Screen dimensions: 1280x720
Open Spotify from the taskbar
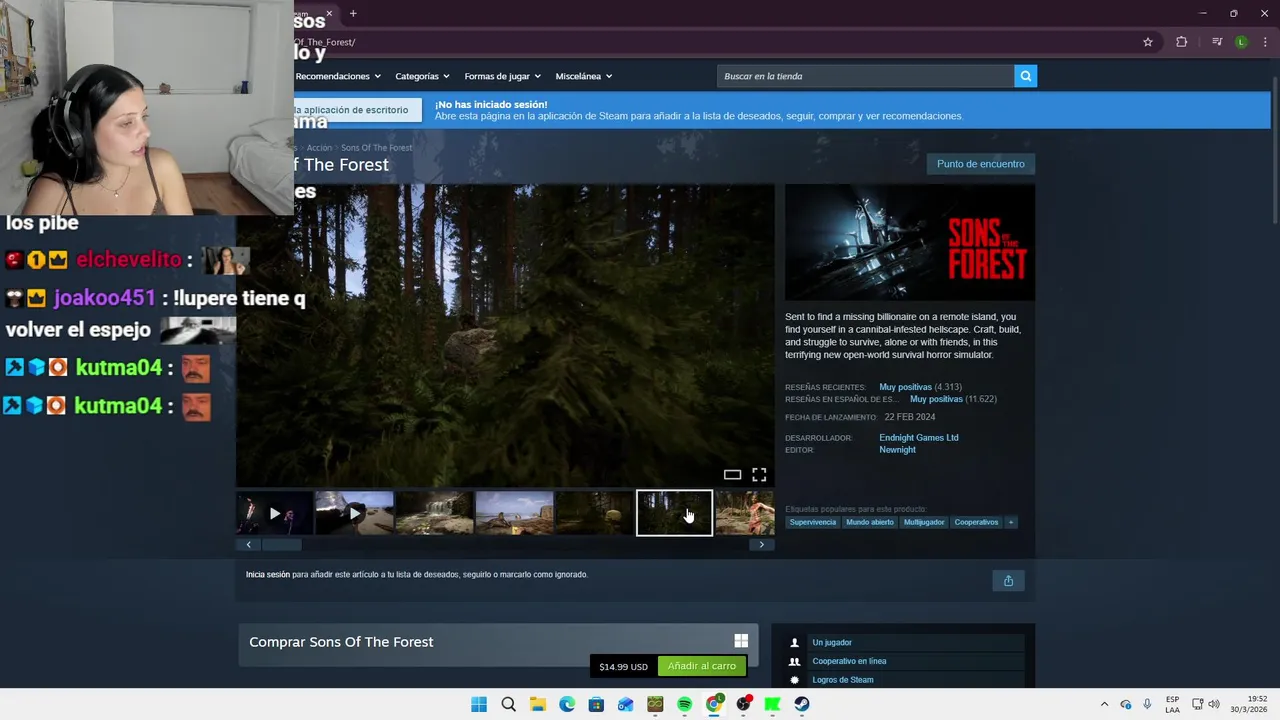(x=684, y=704)
